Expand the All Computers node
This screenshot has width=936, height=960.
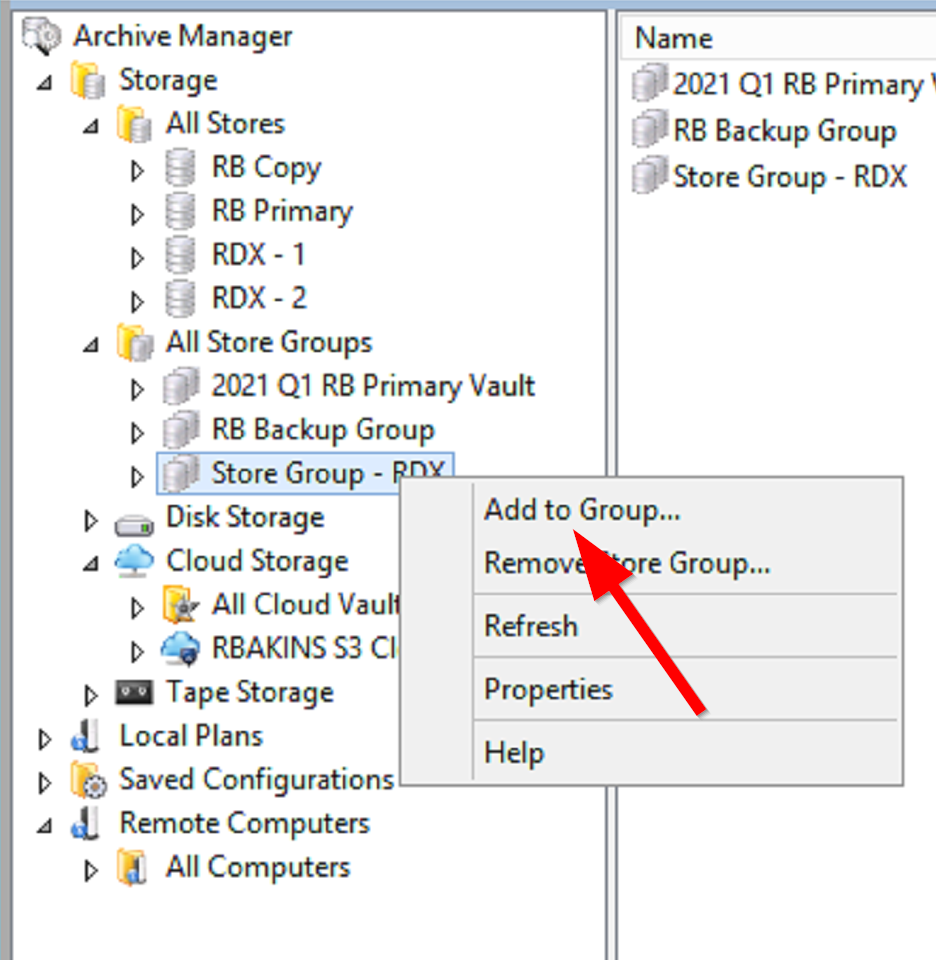(91, 871)
